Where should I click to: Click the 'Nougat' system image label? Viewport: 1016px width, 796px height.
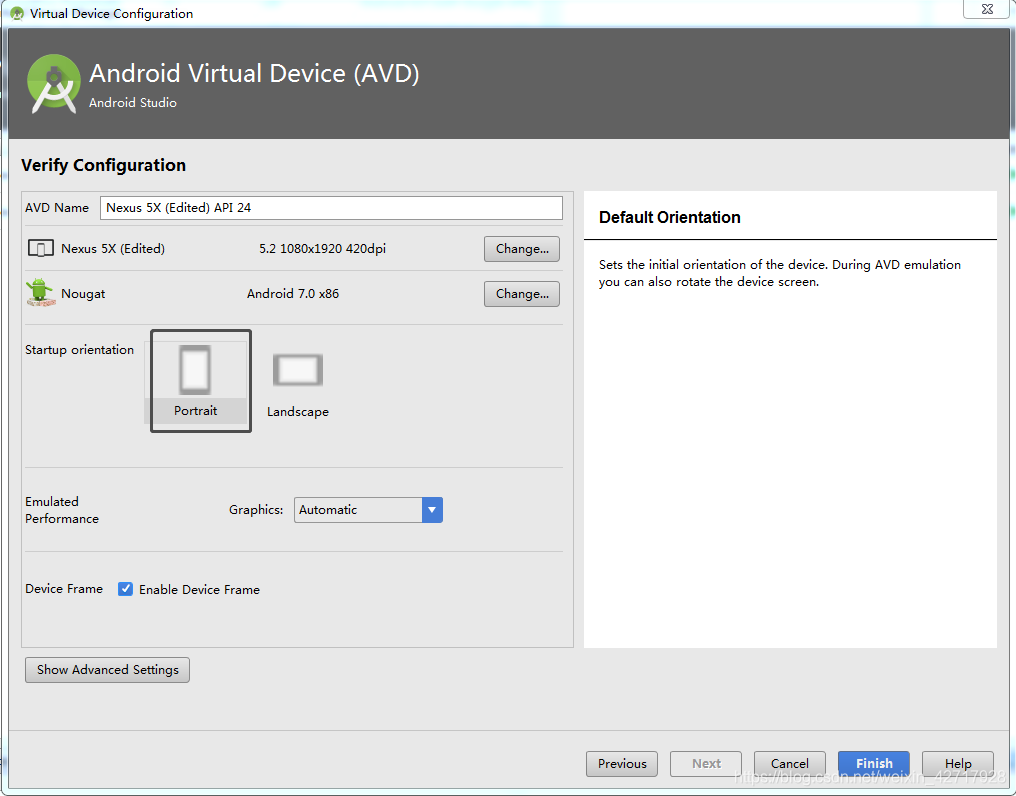click(x=83, y=294)
